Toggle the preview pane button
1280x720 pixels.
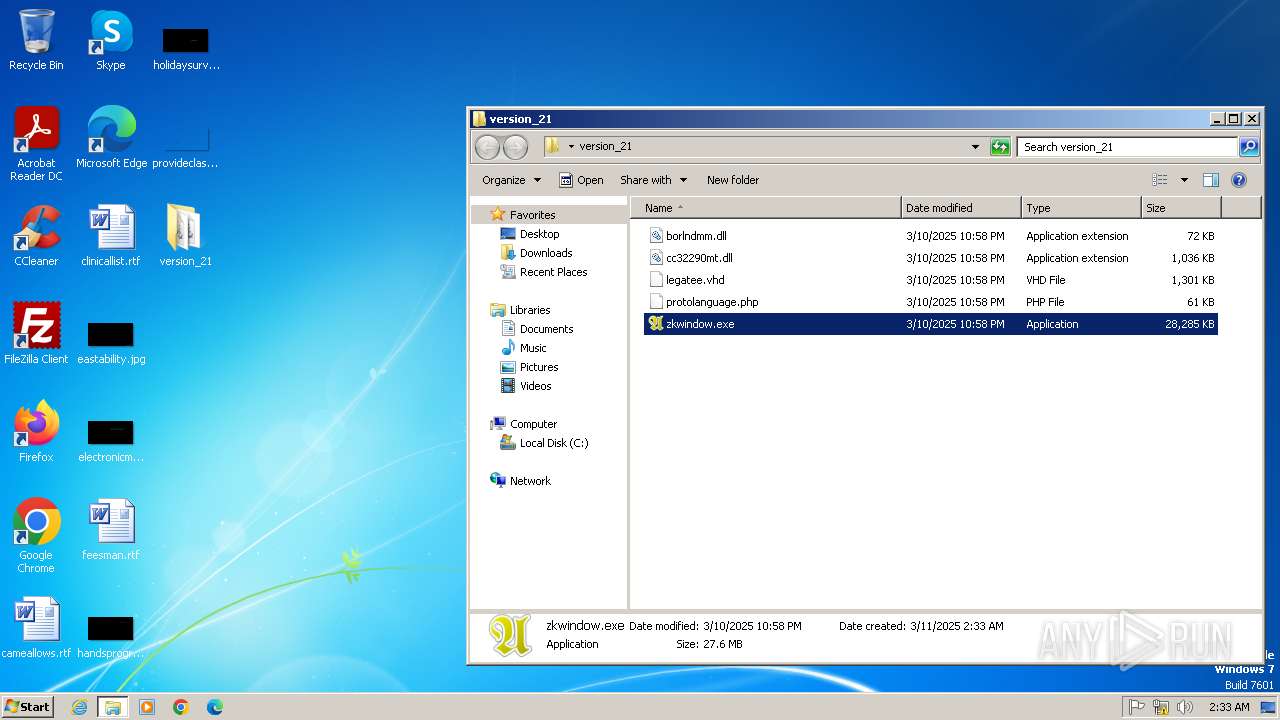pos(1210,180)
